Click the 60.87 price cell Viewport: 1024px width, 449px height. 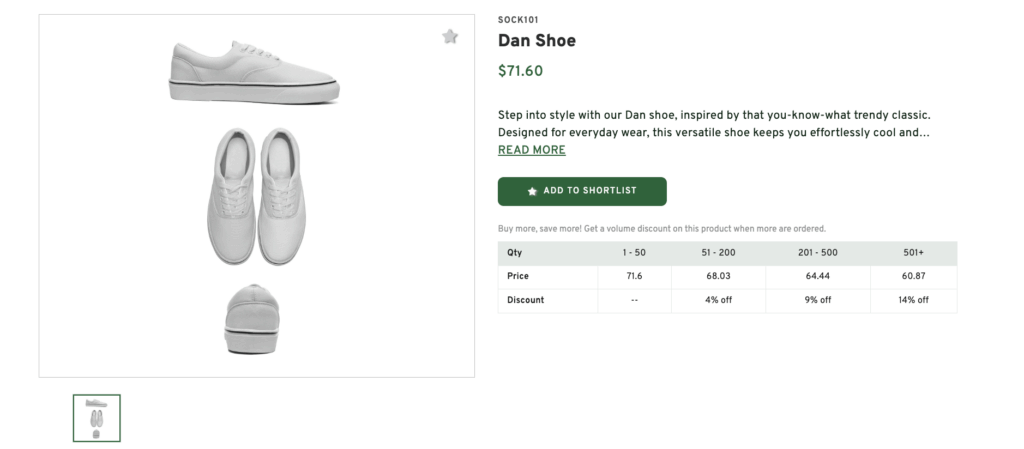914,276
